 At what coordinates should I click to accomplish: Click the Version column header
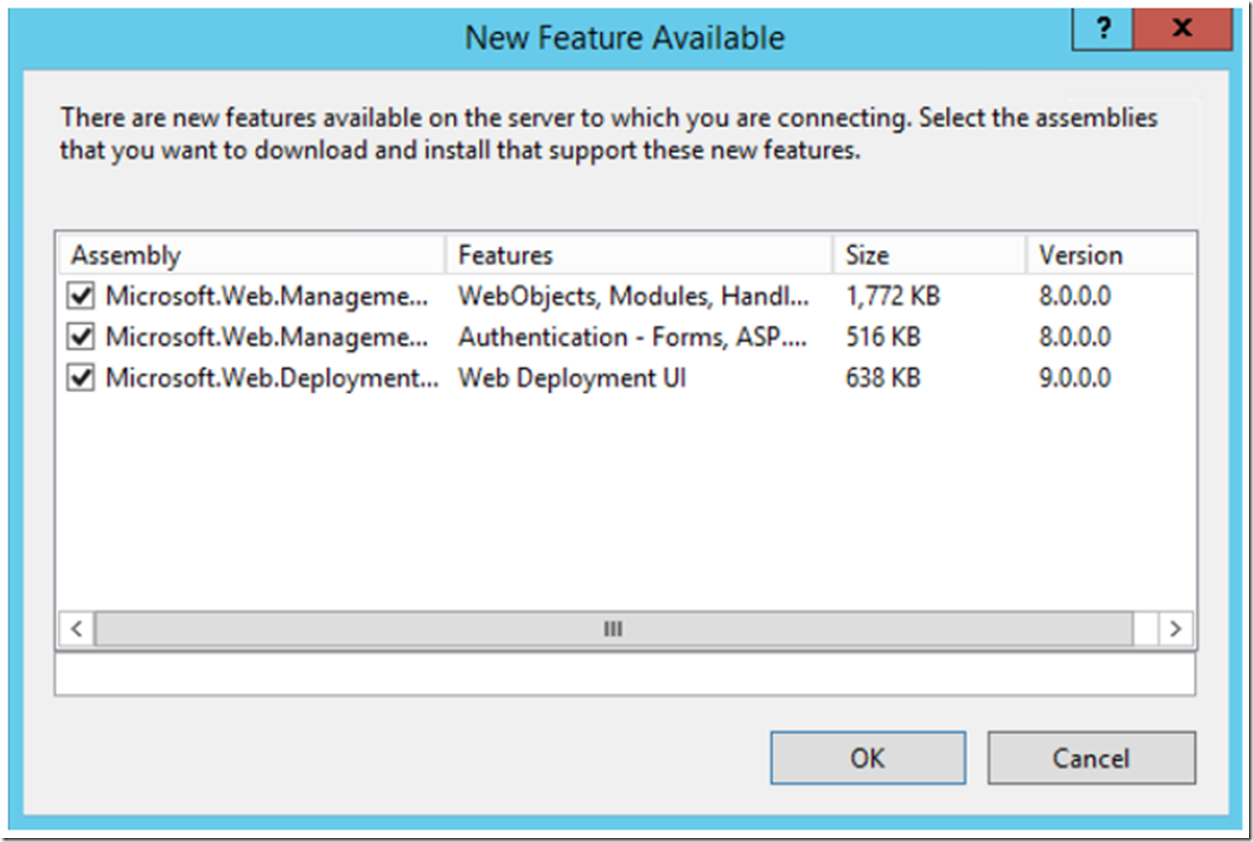tap(1110, 255)
